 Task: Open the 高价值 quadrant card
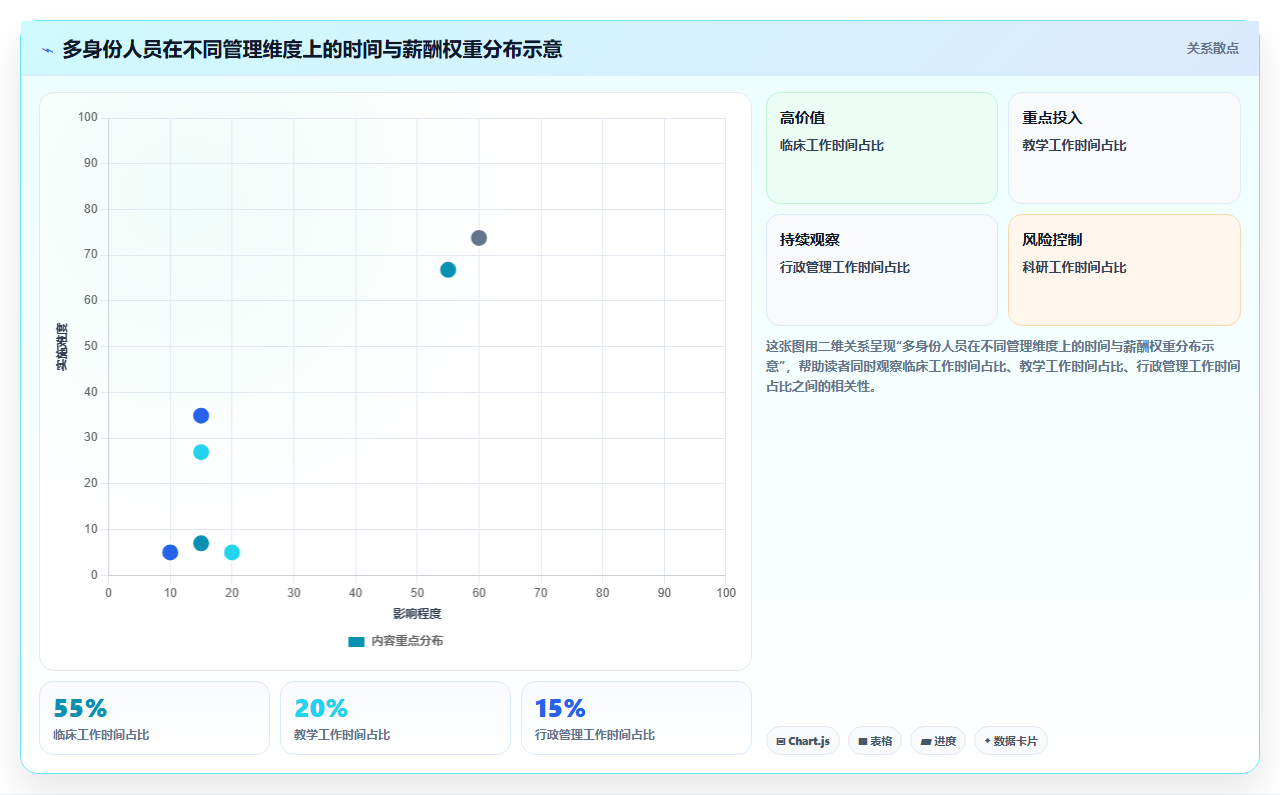[x=882, y=148]
